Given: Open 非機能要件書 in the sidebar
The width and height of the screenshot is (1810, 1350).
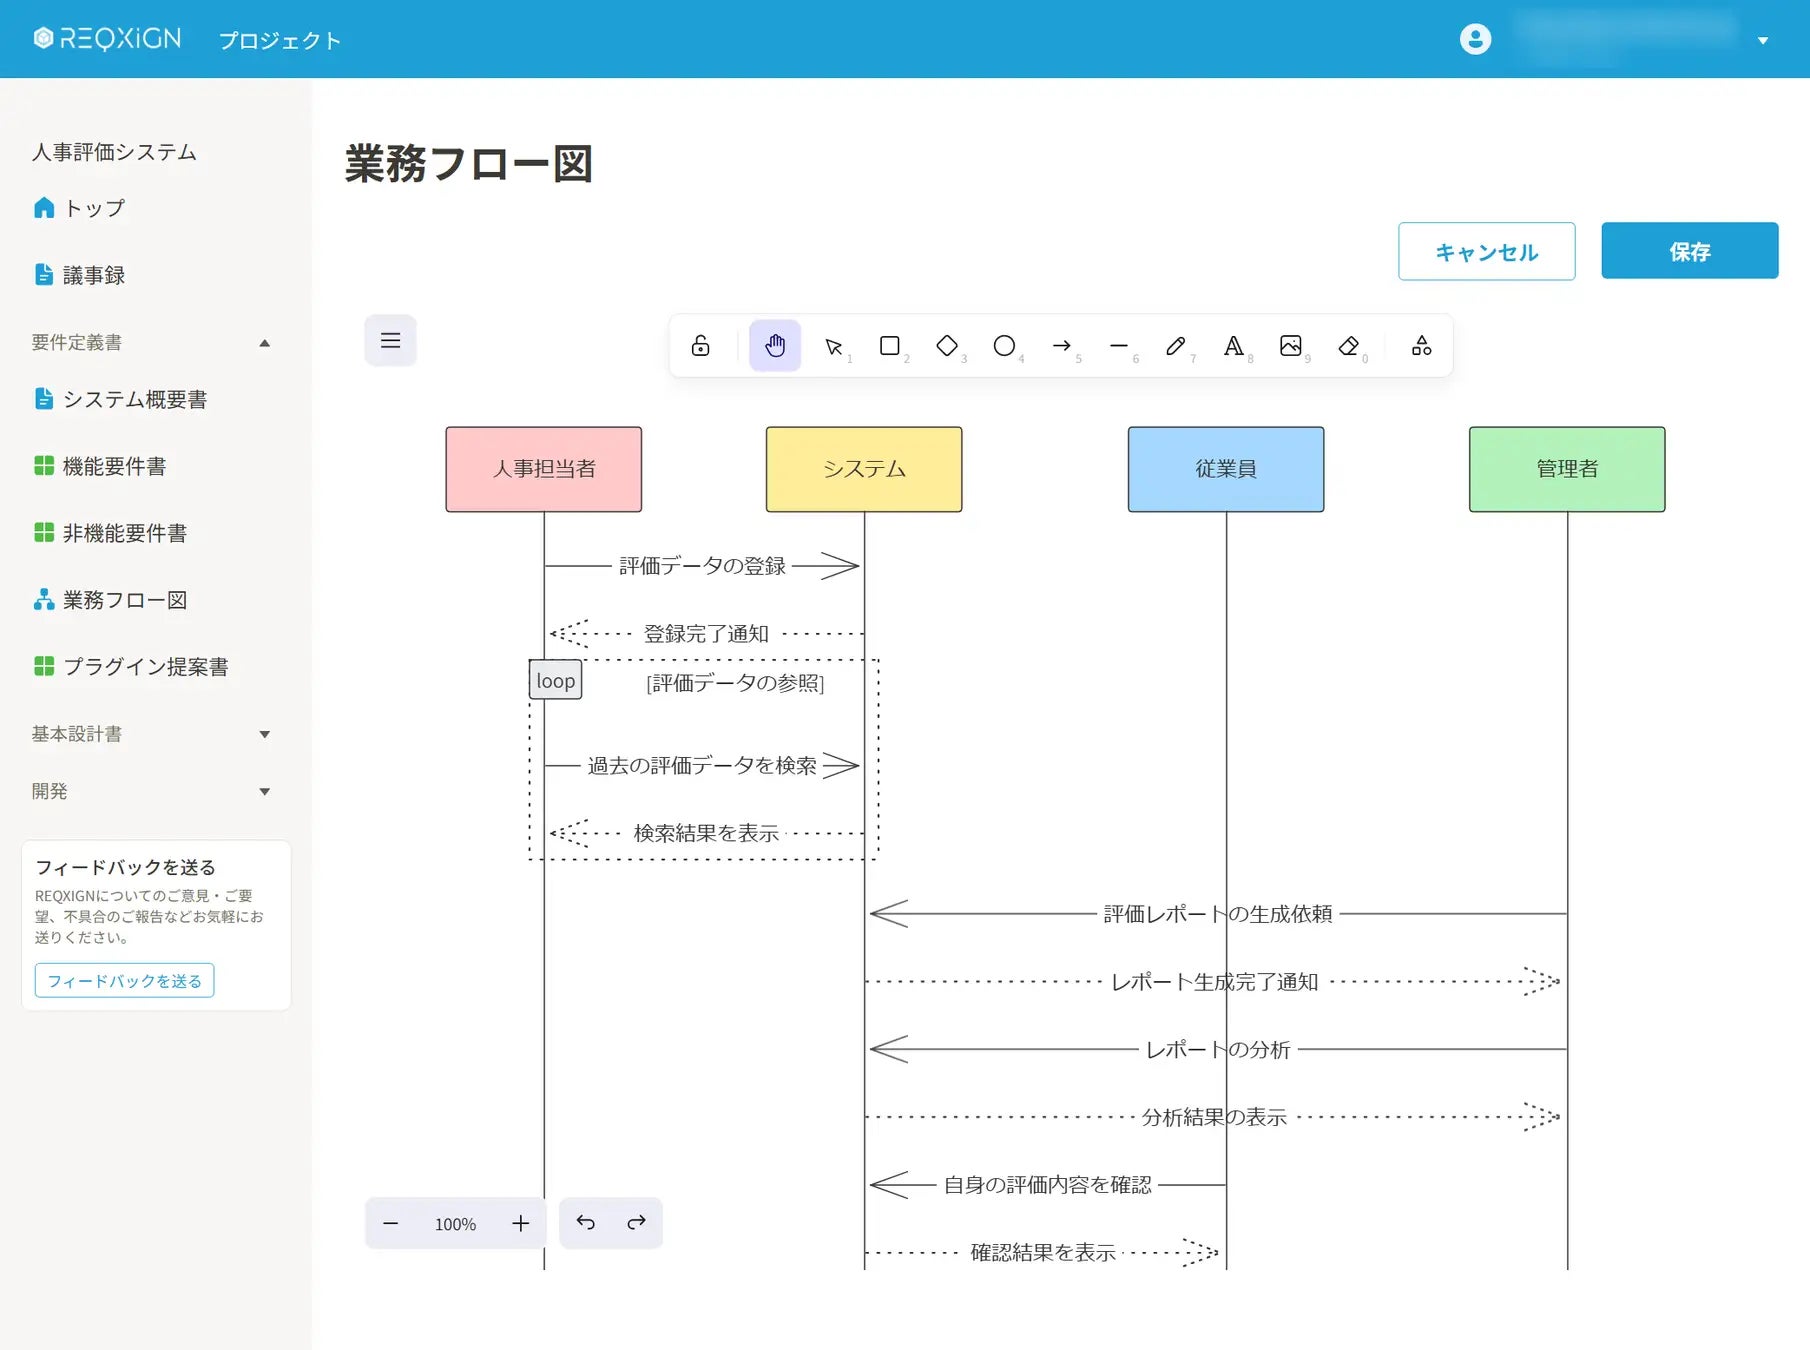Looking at the screenshot, I should (x=111, y=533).
